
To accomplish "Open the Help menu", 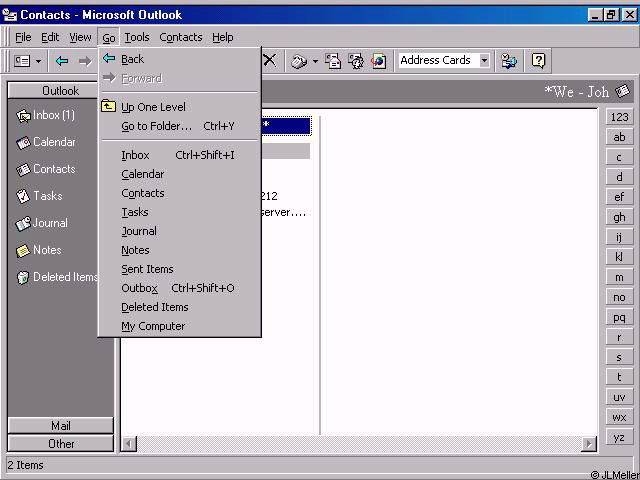I will pyautogui.click(x=222, y=38).
